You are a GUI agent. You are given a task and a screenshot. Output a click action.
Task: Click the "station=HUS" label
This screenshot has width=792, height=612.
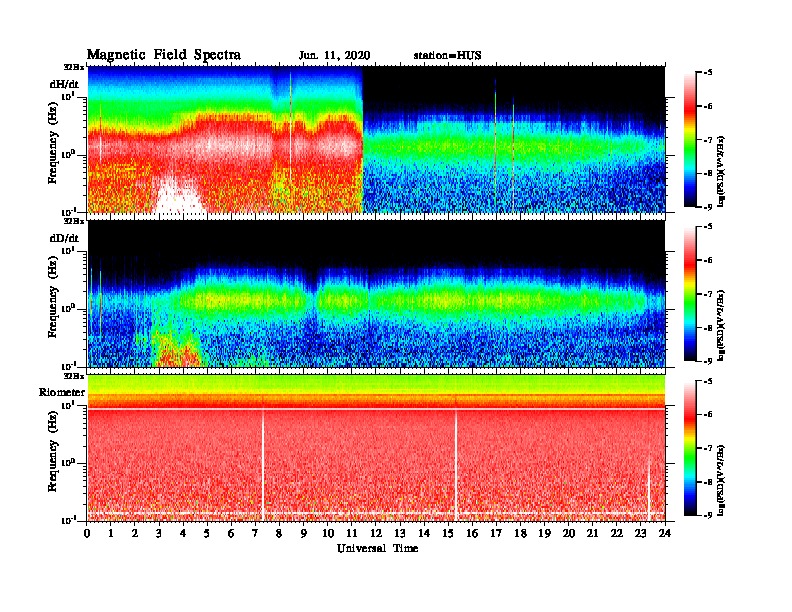point(447,56)
